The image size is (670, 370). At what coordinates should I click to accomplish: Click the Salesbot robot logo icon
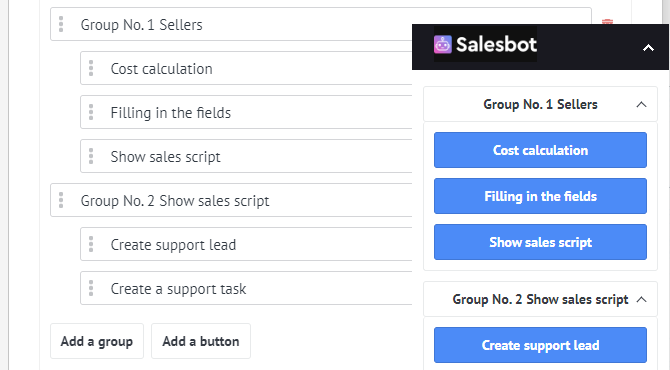pyautogui.click(x=442, y=44)
